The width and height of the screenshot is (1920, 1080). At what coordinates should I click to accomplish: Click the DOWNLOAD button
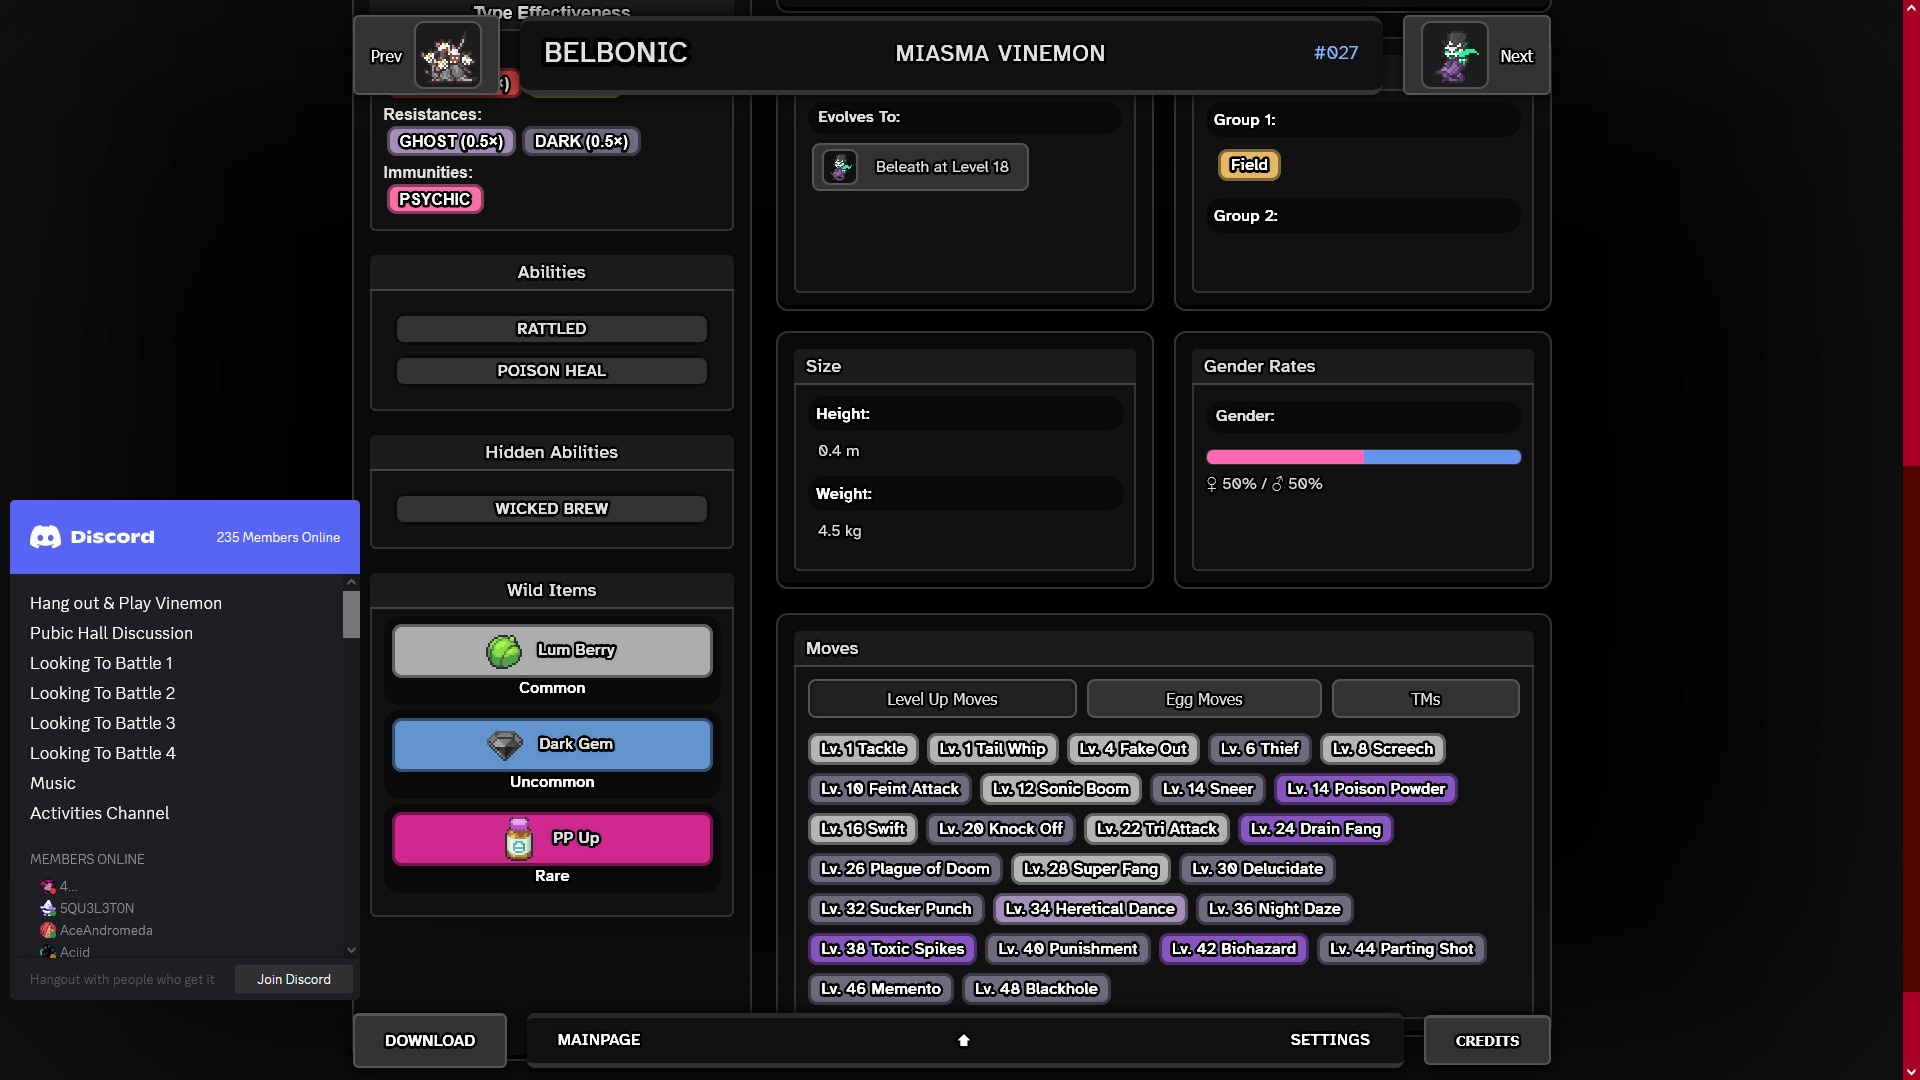pos(430,1040)
